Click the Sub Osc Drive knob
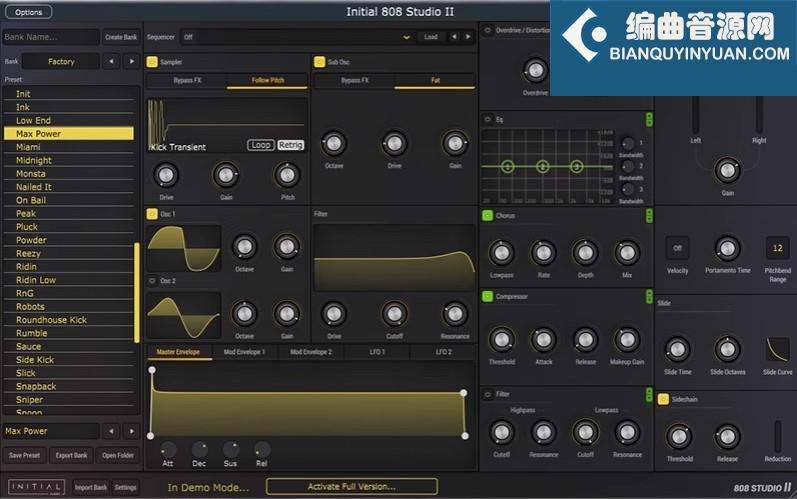This screenshot has width=797, height=499. point(394,144)
